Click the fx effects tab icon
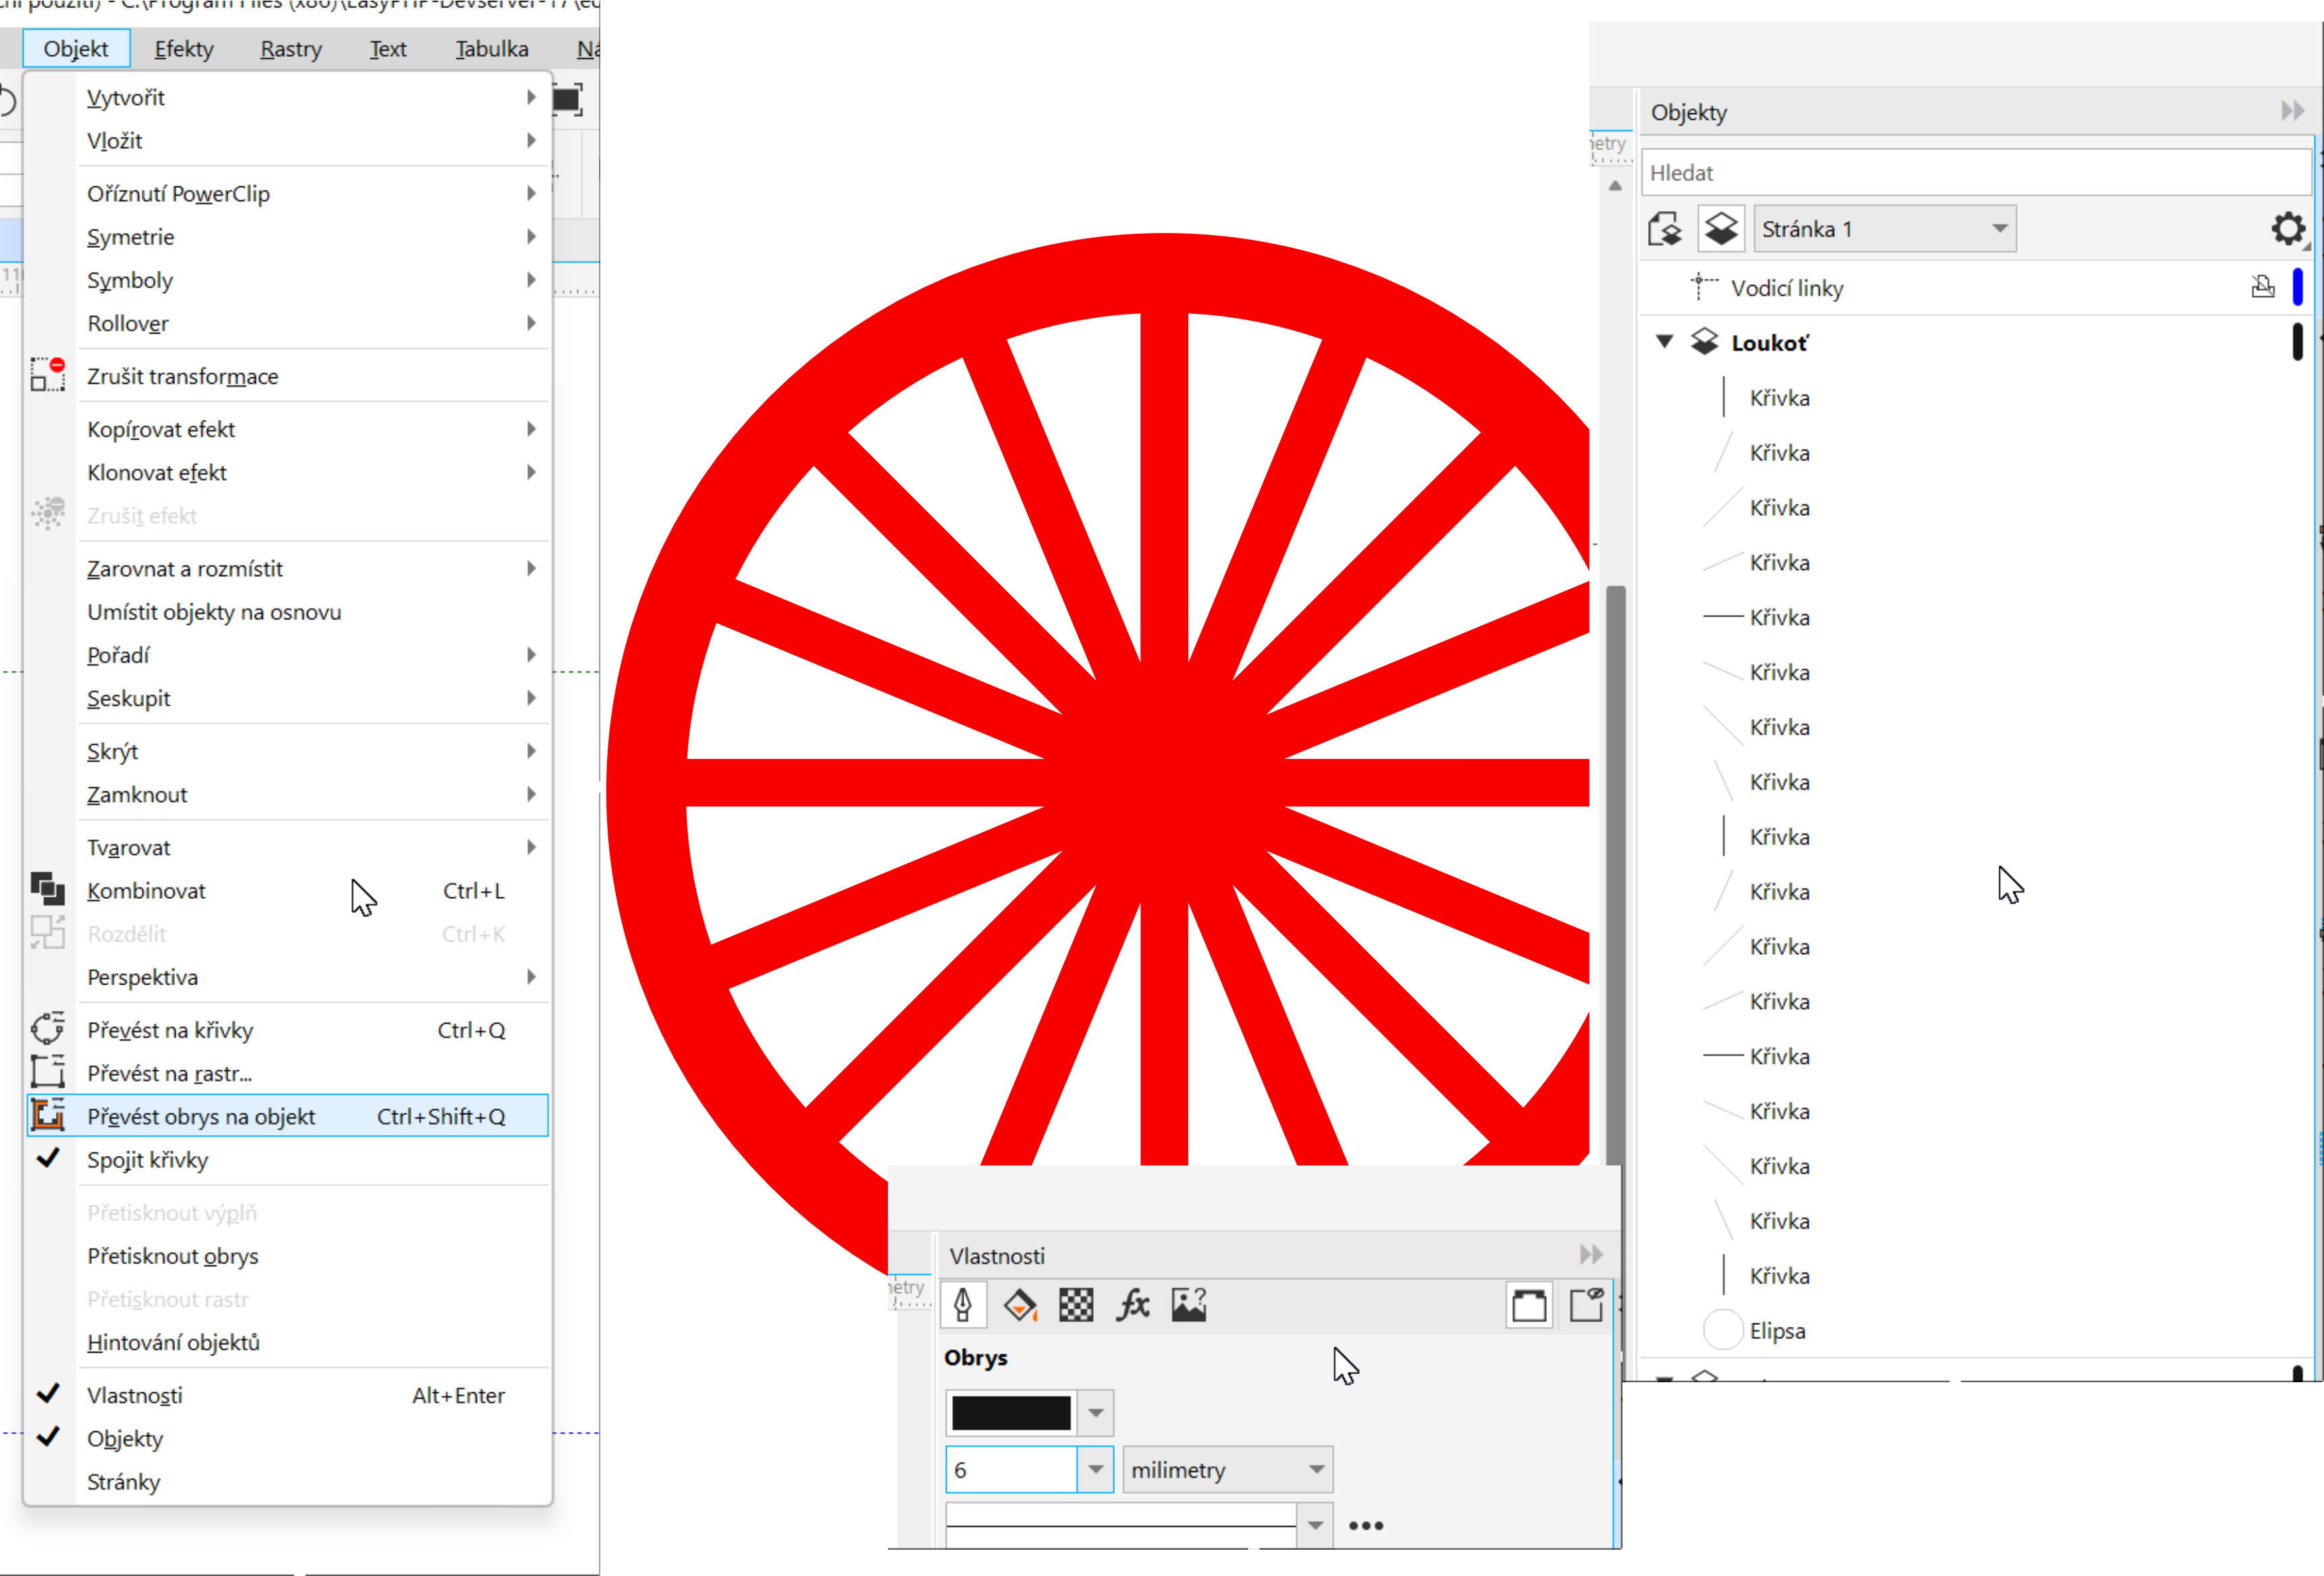This screenshot has width=2324, height=1576. click(x=1133, y=1305)
